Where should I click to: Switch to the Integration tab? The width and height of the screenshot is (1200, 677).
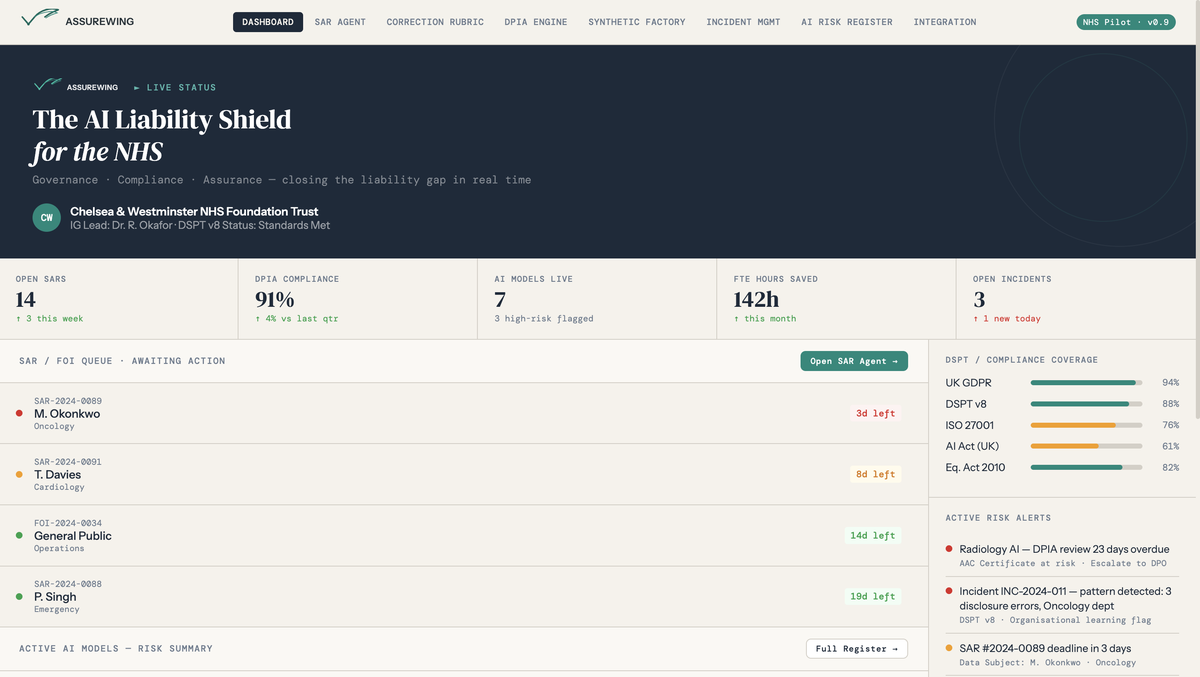[x=945, y=22]
